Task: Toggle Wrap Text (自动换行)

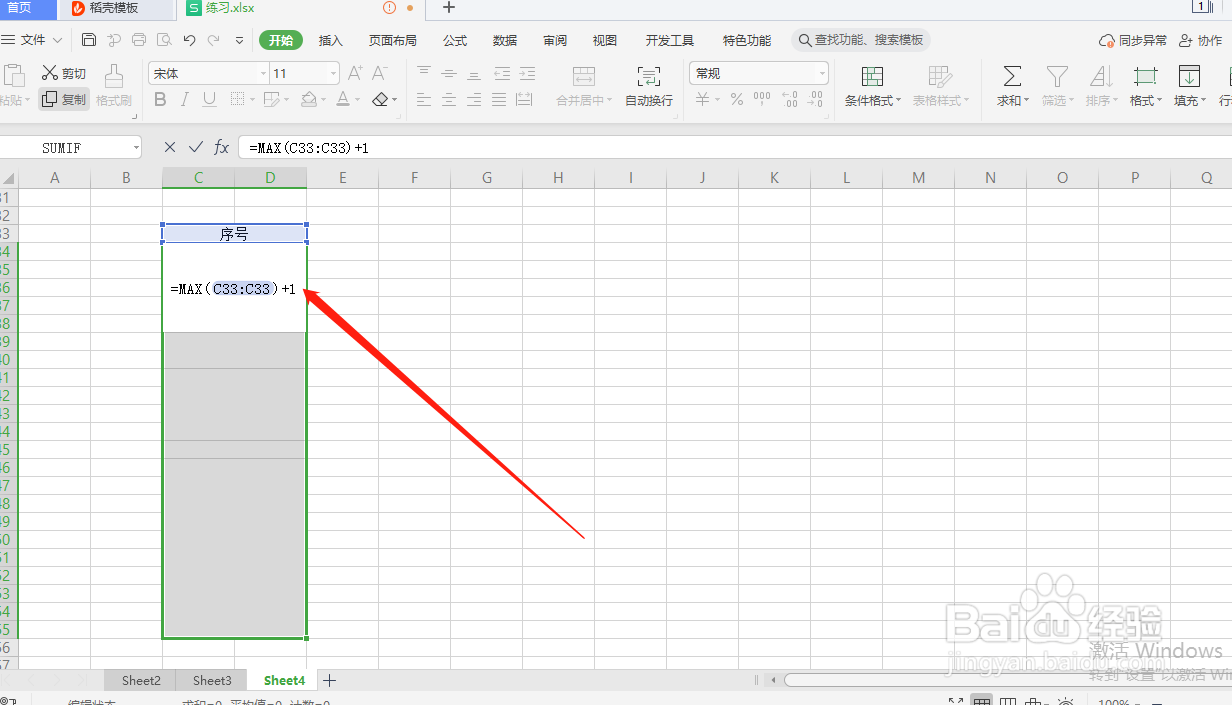Action: click(x=649, y=86)
